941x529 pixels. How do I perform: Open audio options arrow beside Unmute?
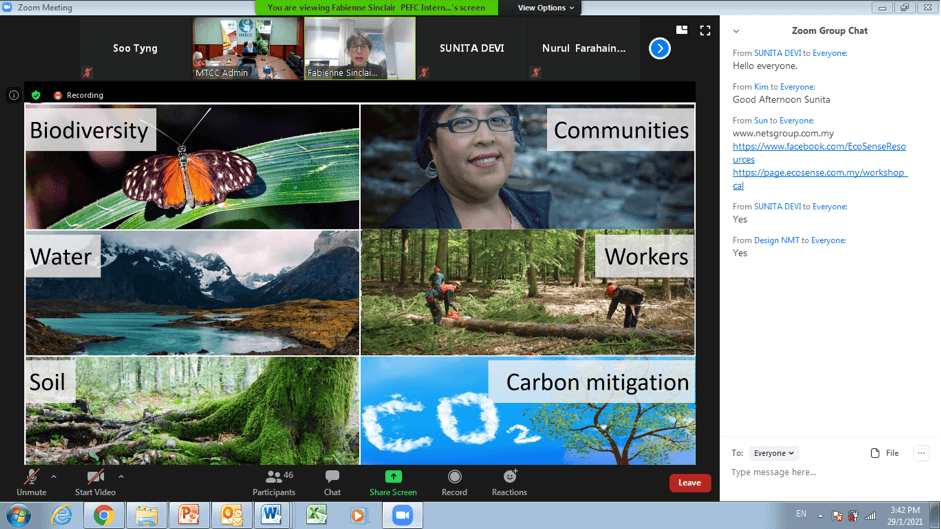coord(54,477)
